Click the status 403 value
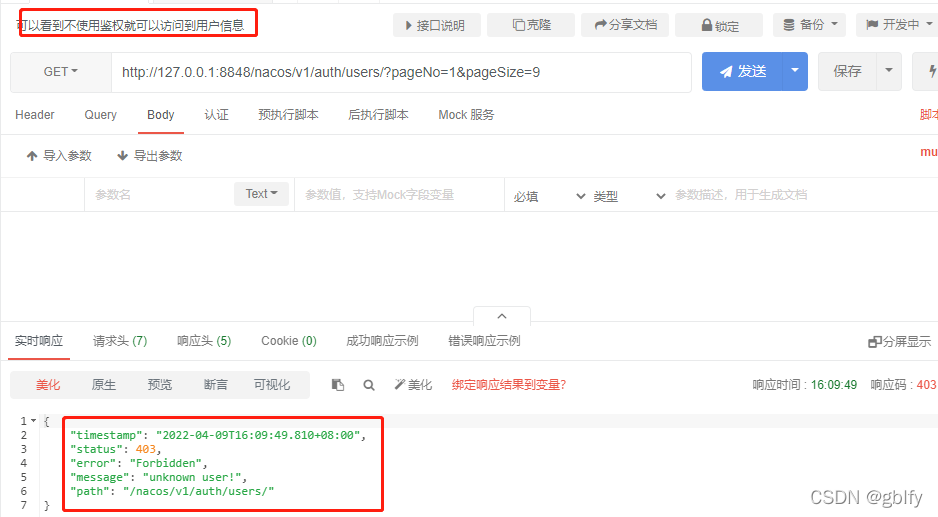This screenshot has width=938, height=517. click(145, 449)
